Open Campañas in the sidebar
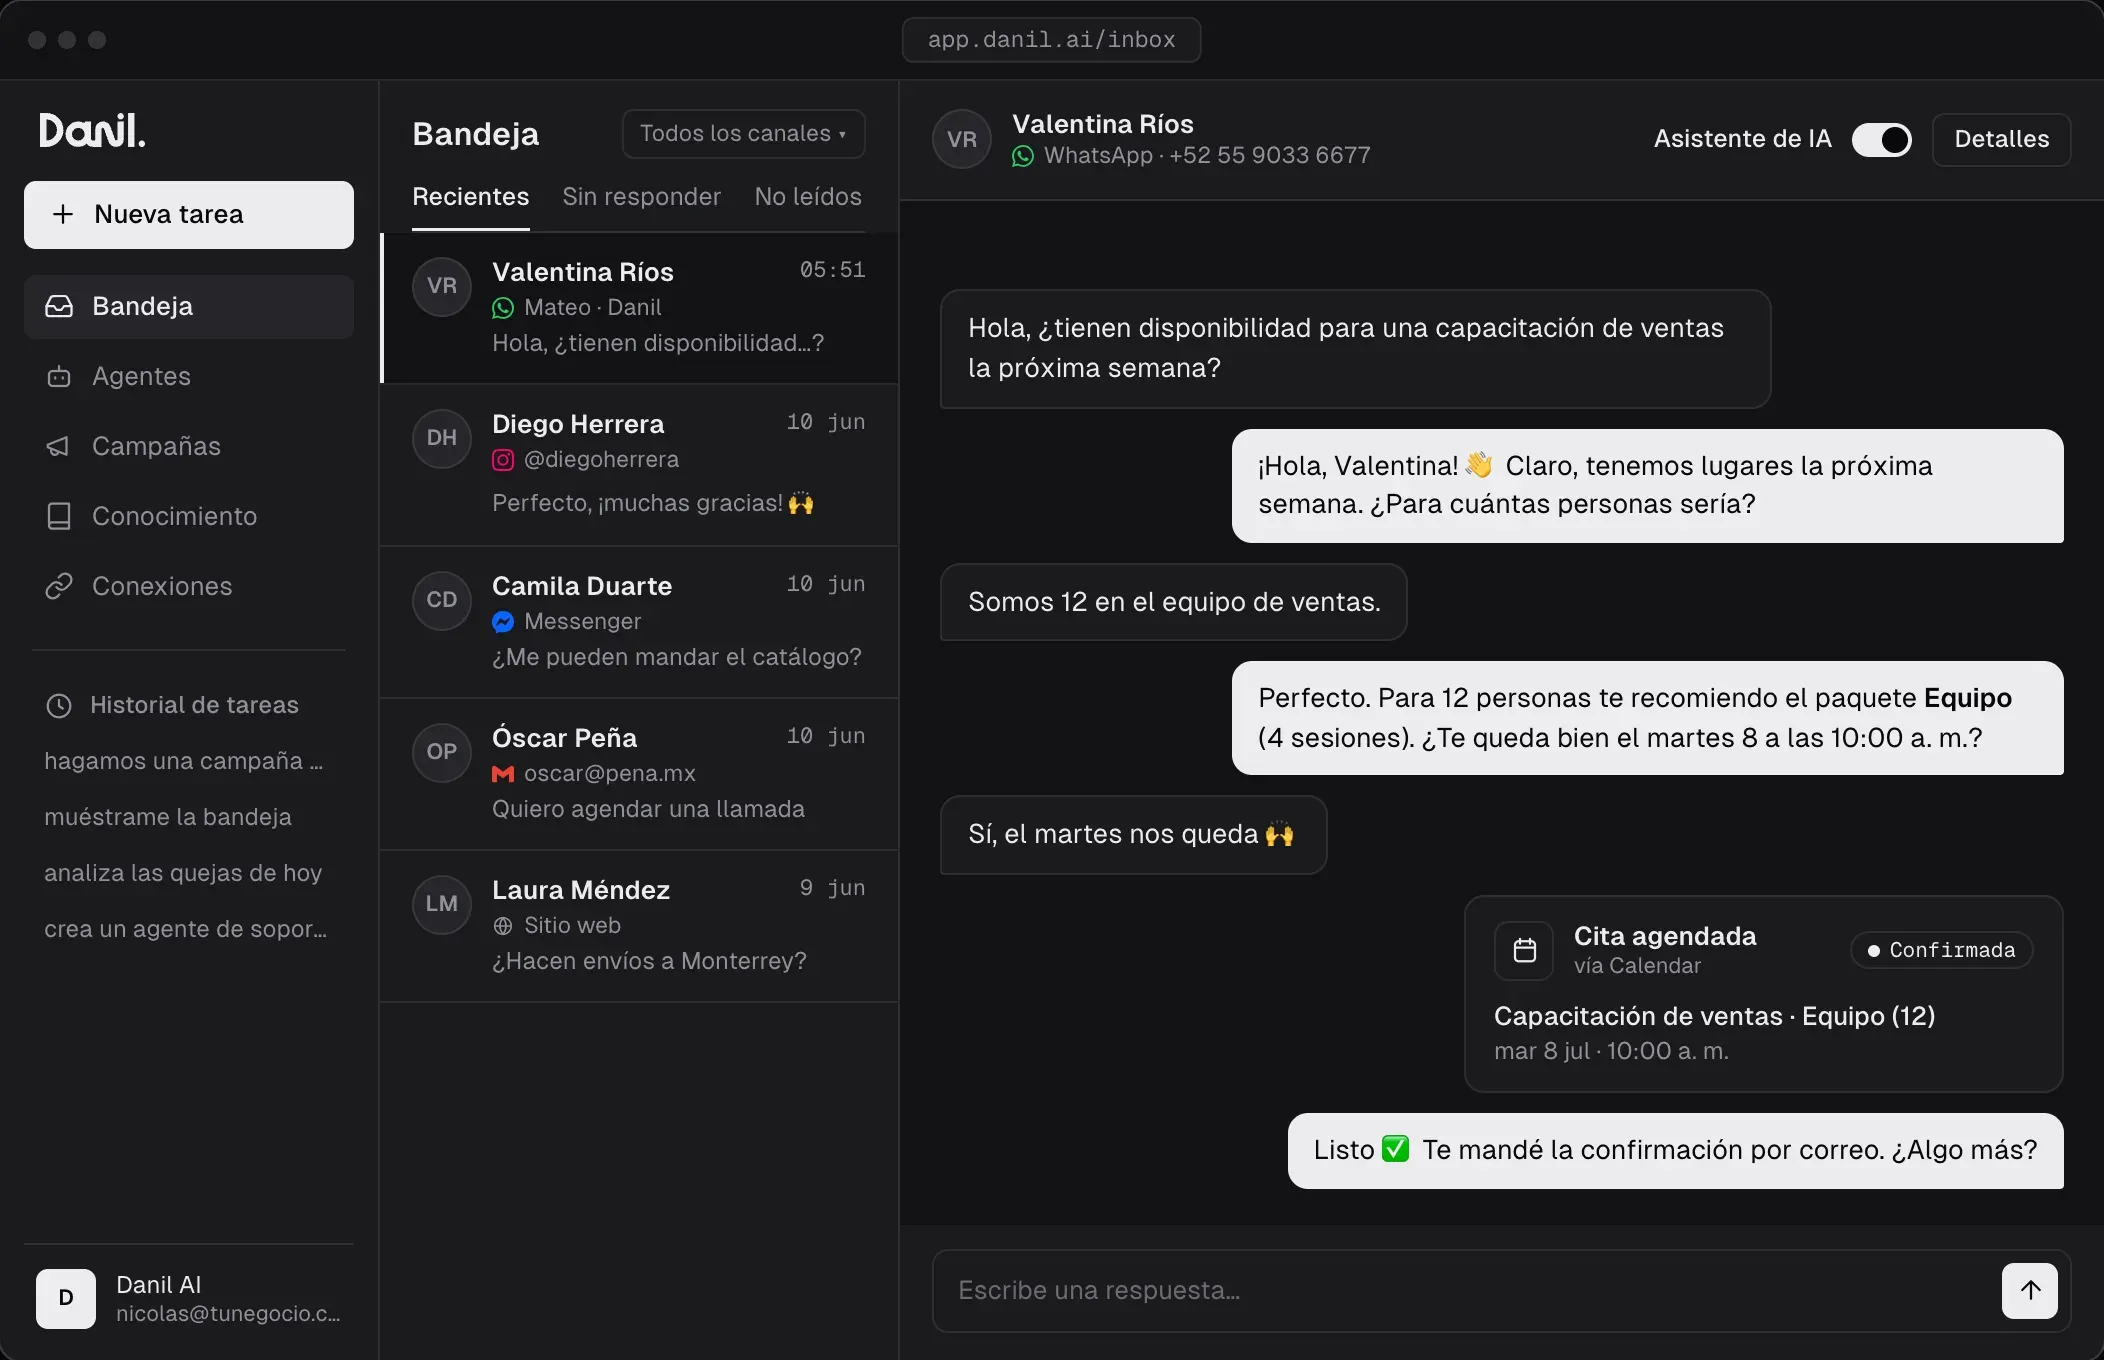Screen dimensions: 2104x1360 [189, 446]
